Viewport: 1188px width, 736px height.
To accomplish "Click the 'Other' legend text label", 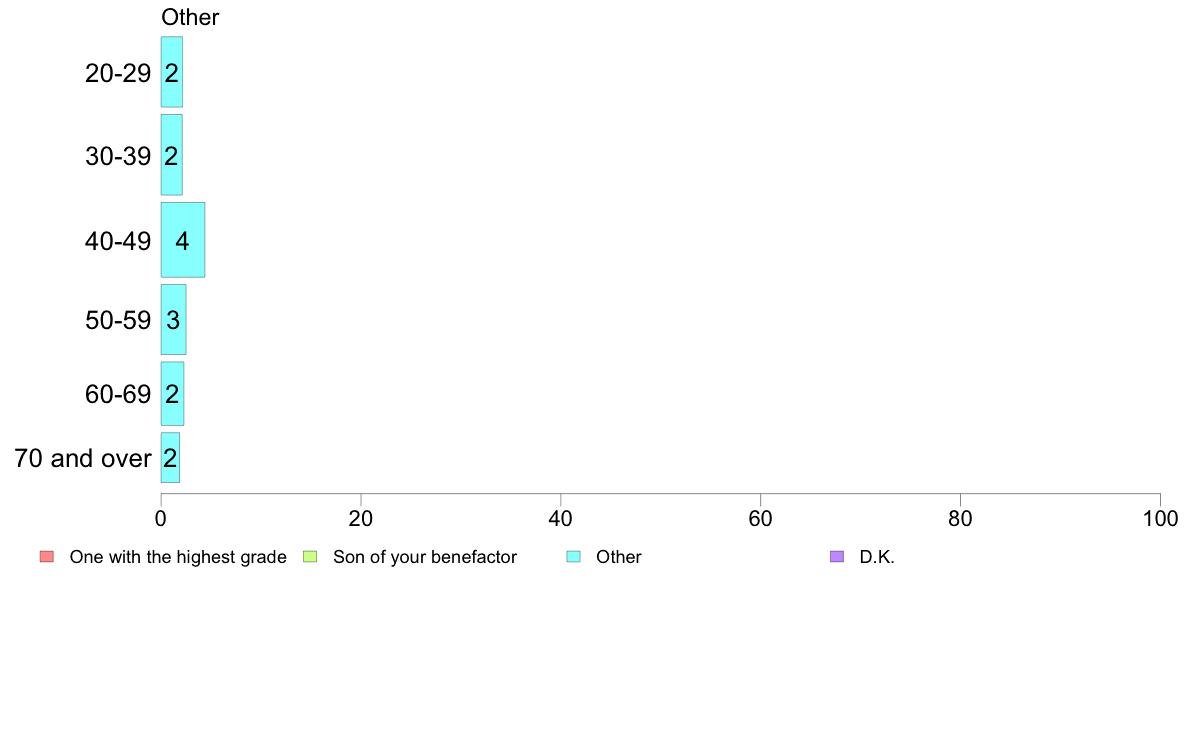I will (x=618, y=557).
